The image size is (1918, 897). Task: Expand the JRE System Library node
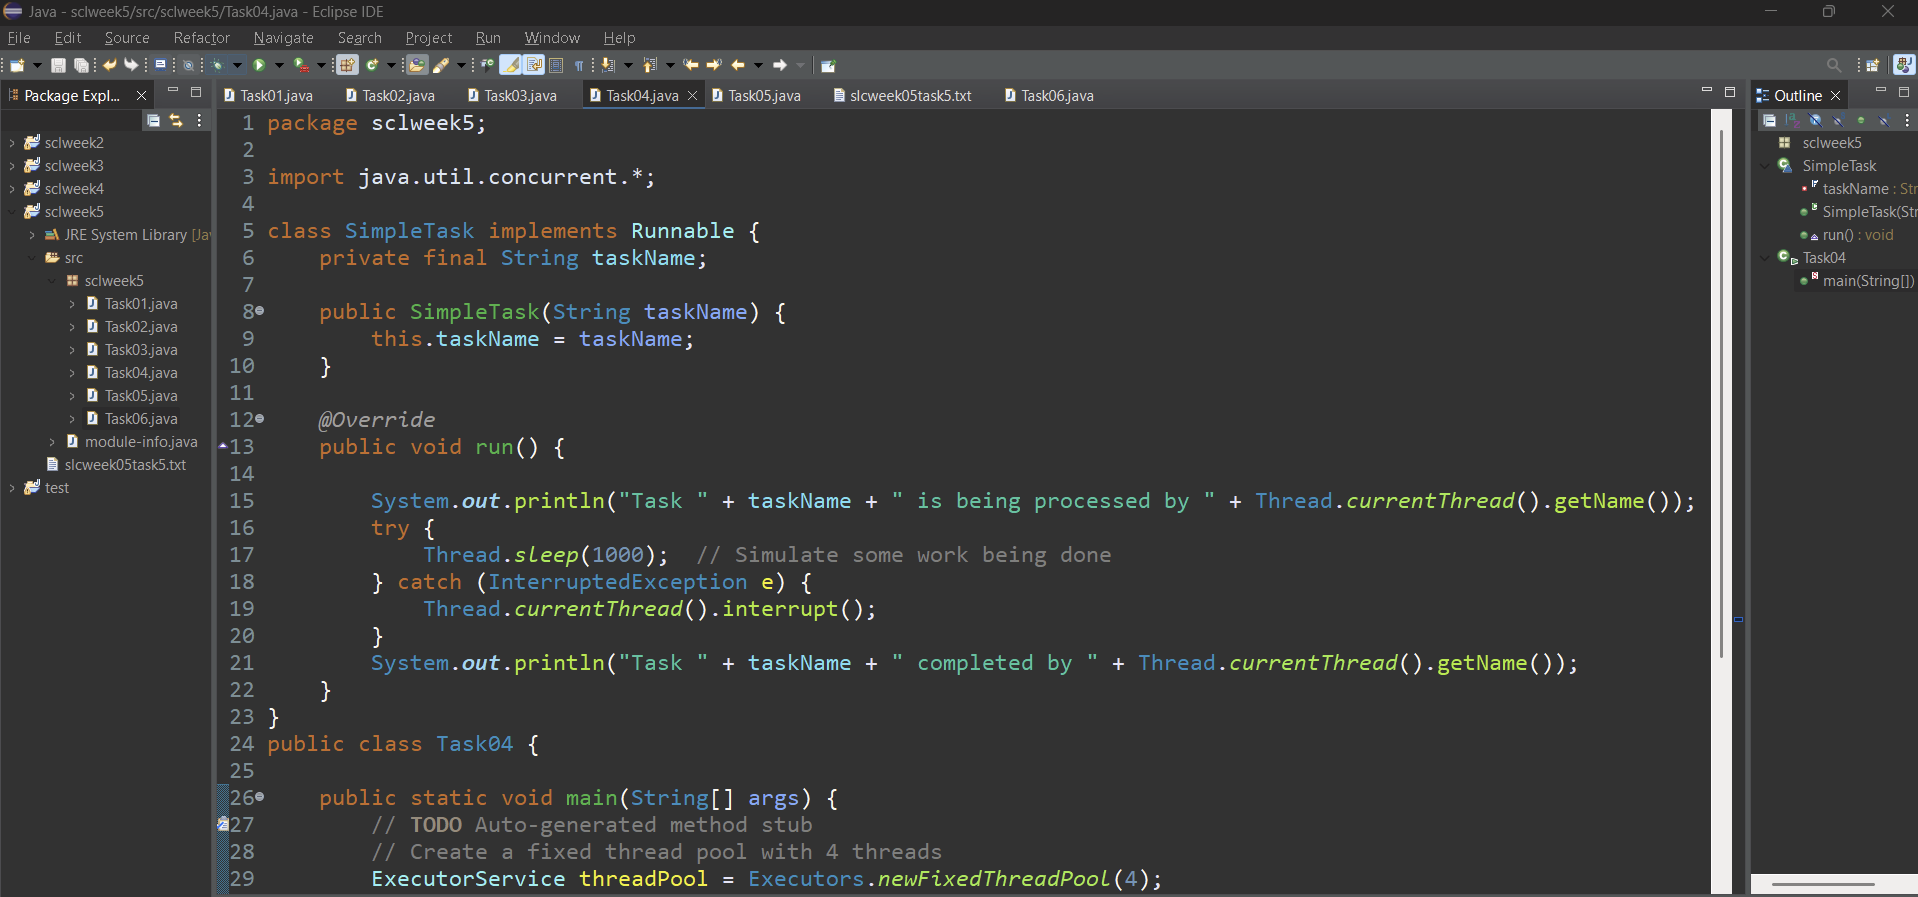click(32, 235)
